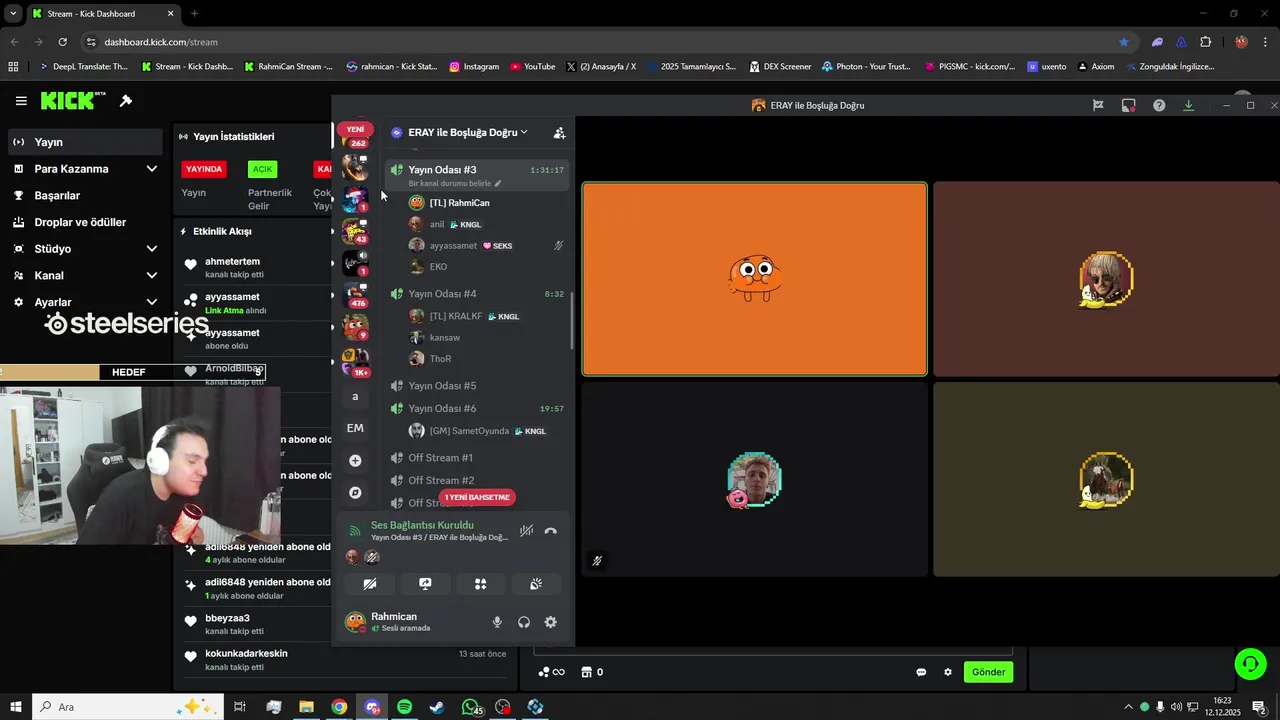1280x720 pixels.
Task: Click the EM server icon
Action: [x=355, y=428]
